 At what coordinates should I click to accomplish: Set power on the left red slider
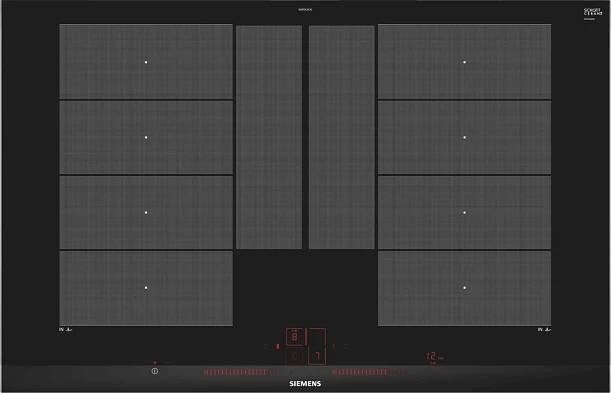241,373
